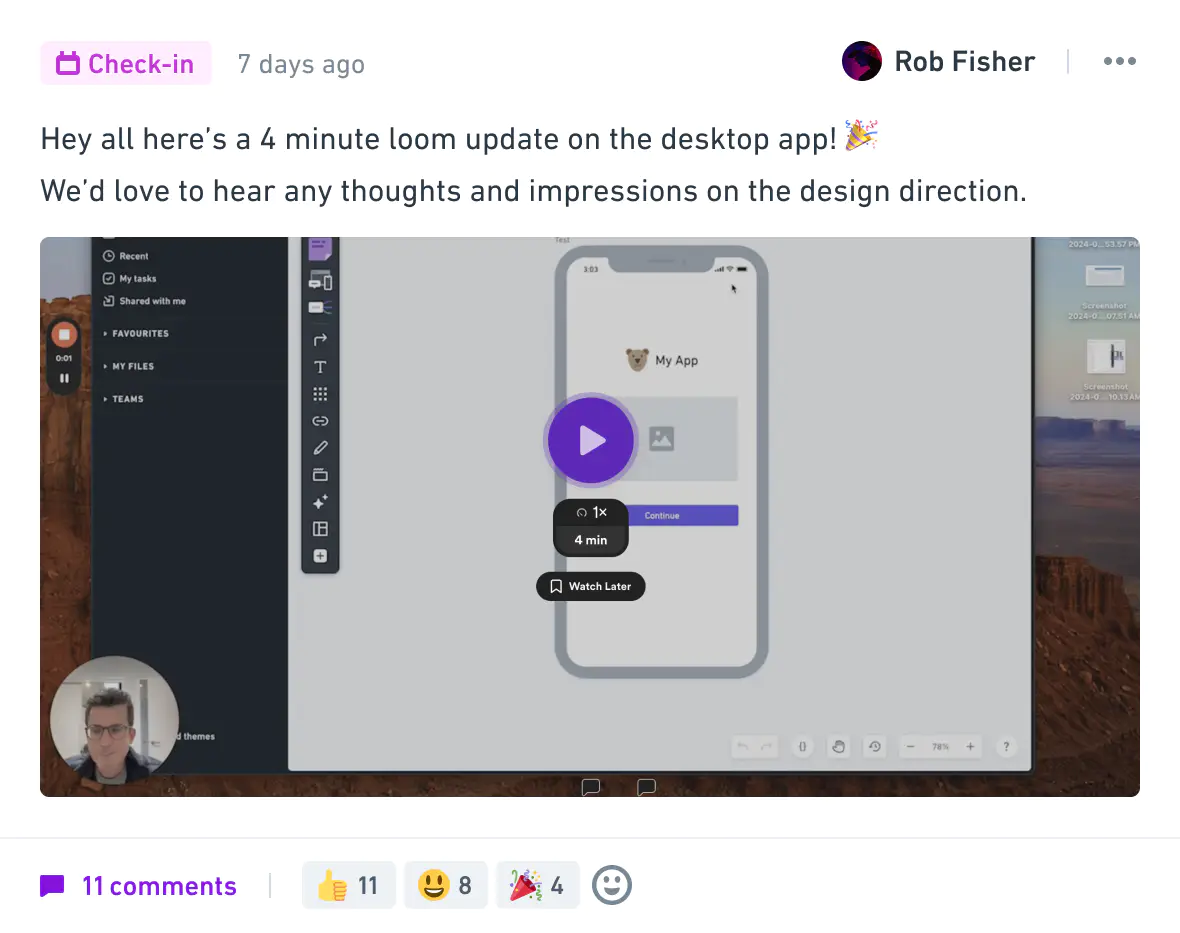This screenshot has height=933, width=1180.
Task: Select the pencil tool in video toolbar
Action: click(x=320, y=448)
